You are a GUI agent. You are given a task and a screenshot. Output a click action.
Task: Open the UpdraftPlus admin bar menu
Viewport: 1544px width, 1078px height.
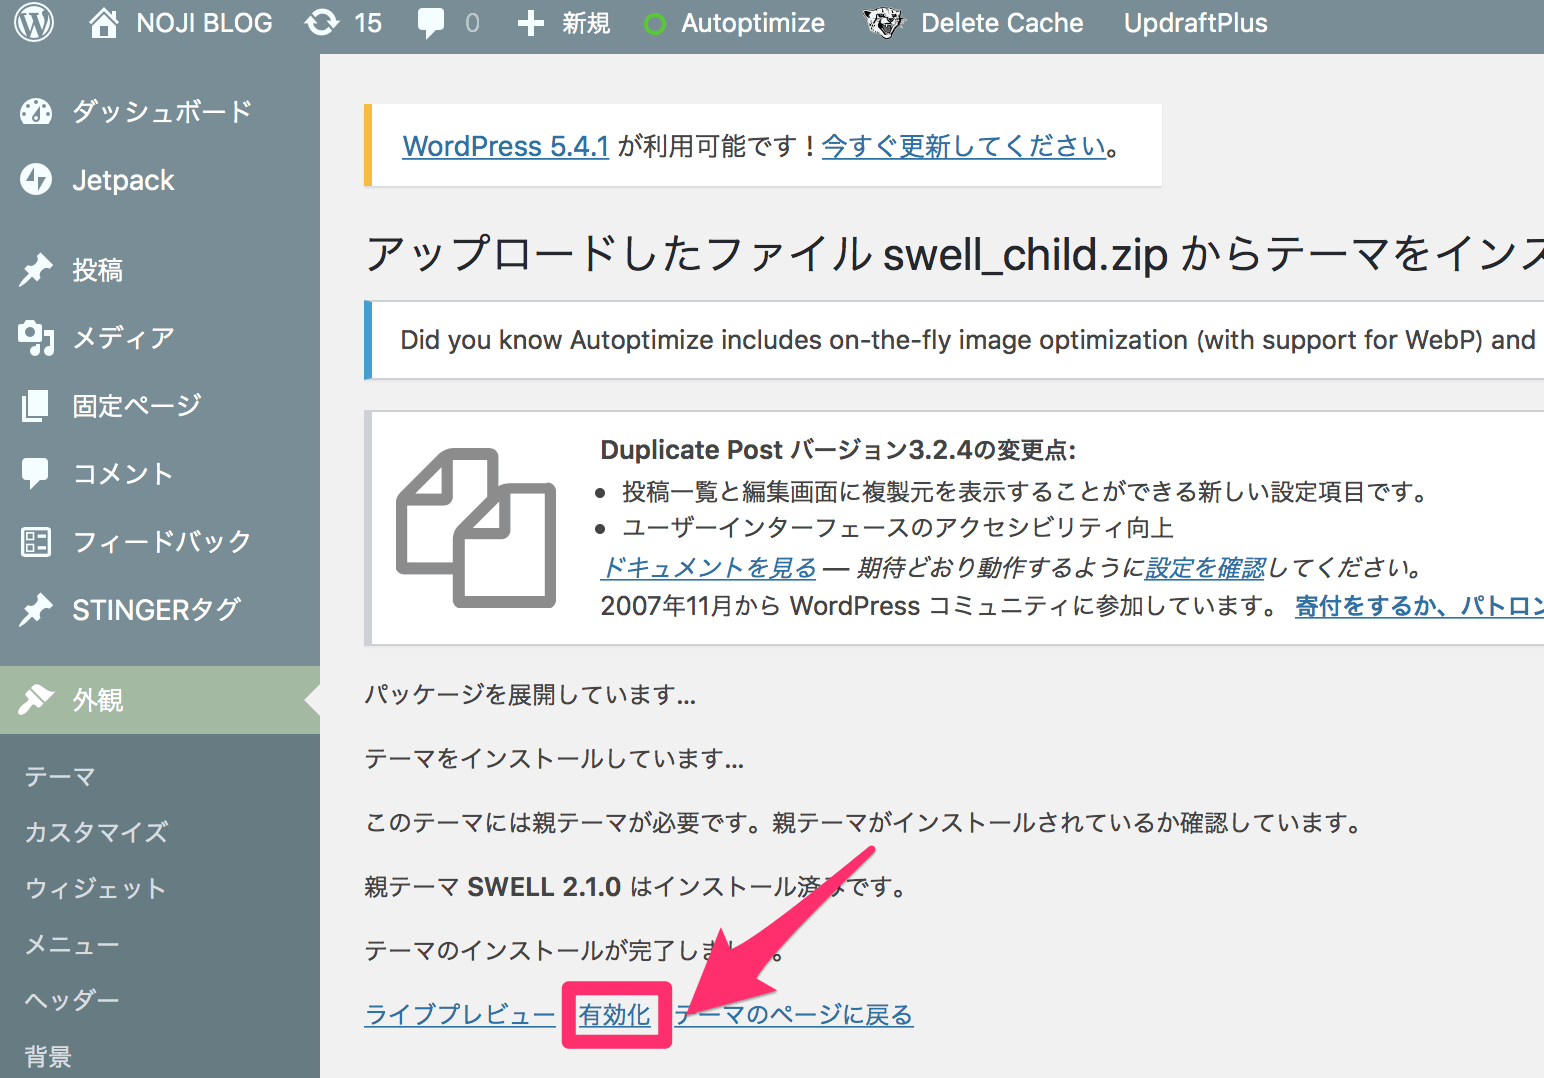click(x=1195, y=23)
